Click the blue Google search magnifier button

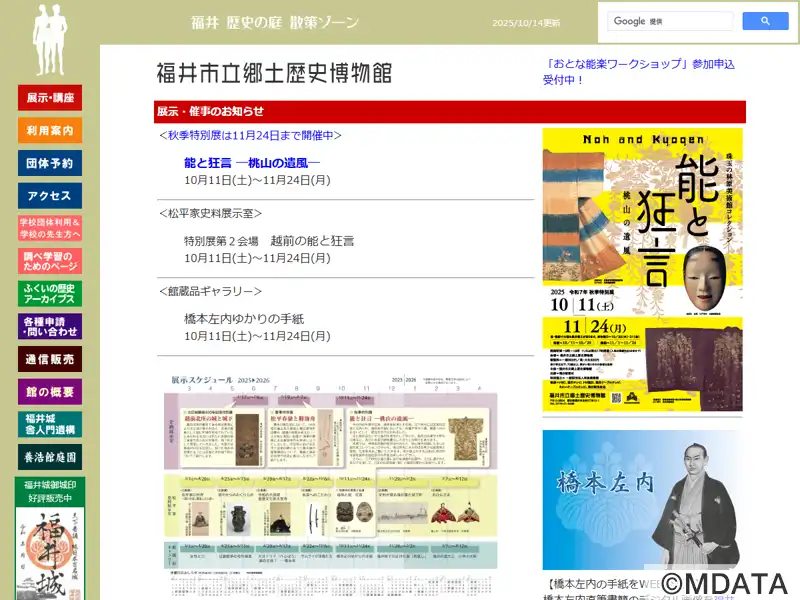765,21
